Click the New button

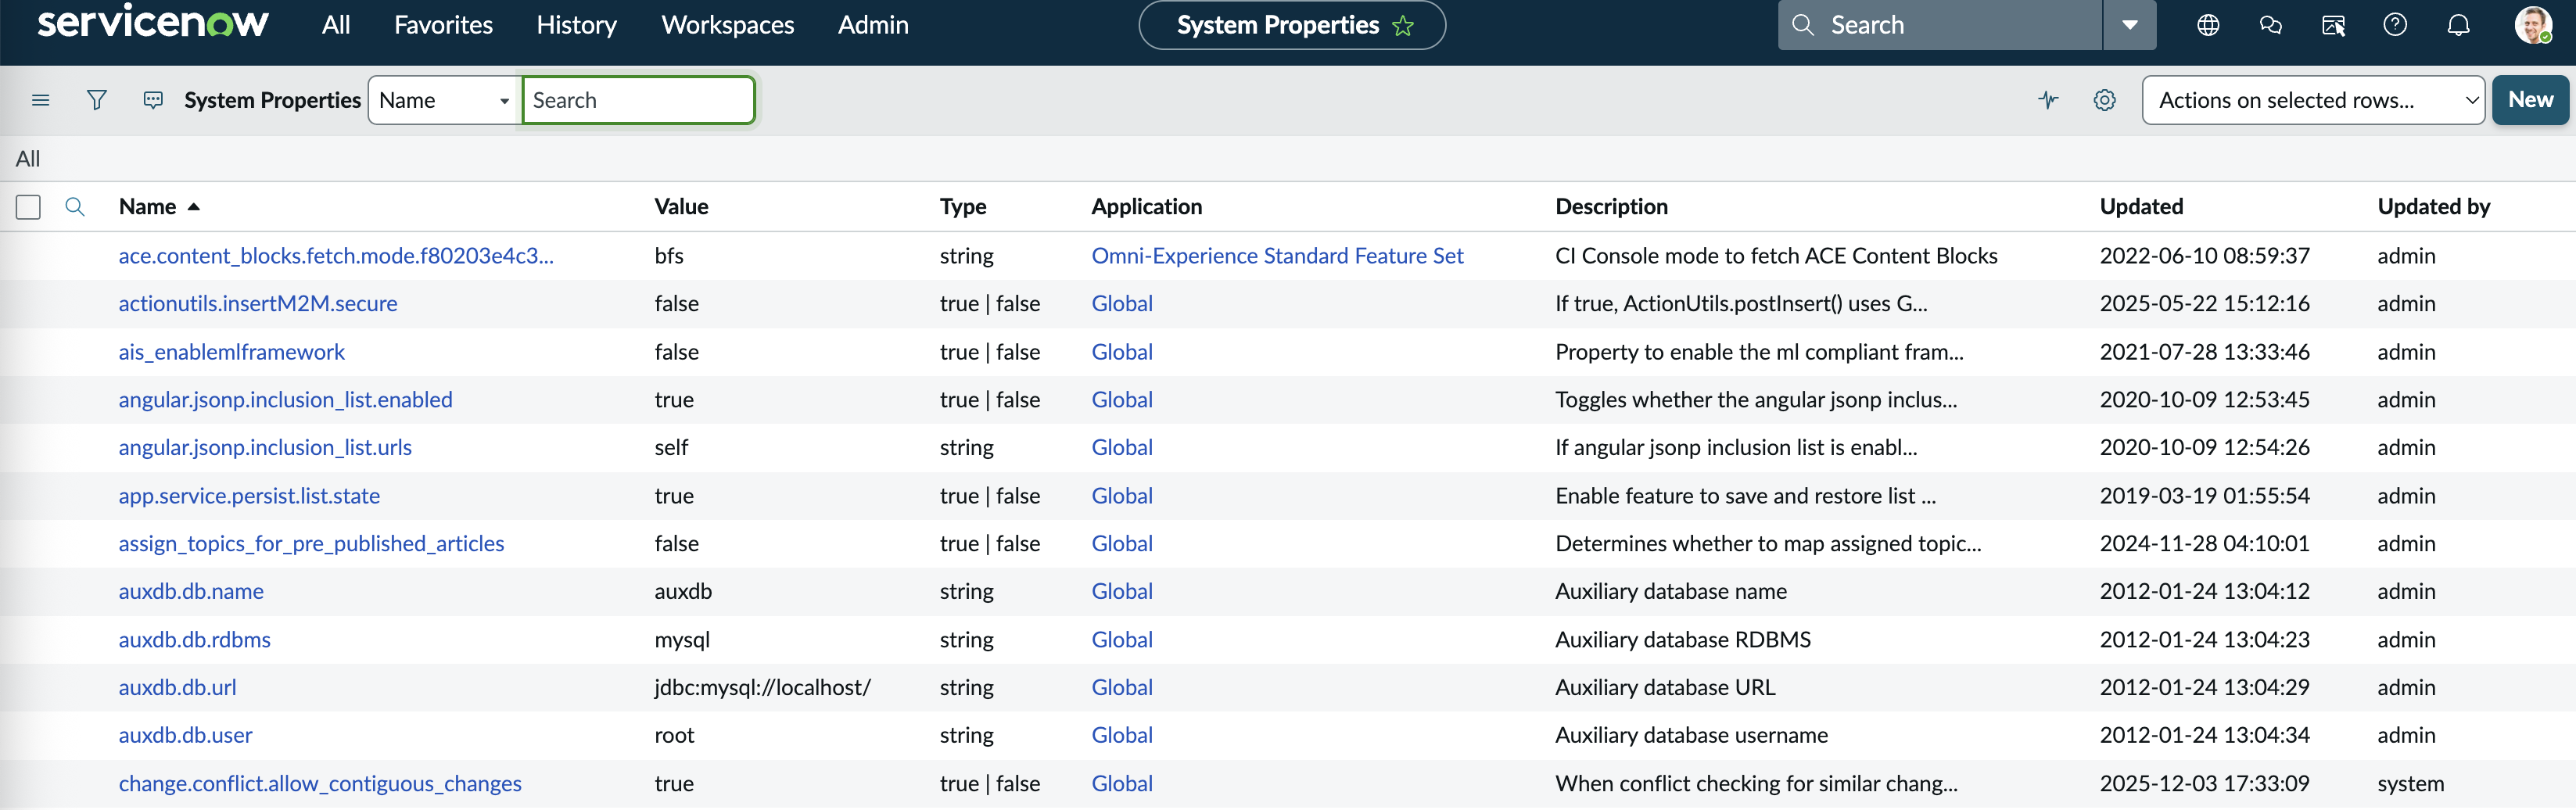tap(2530, 100)
